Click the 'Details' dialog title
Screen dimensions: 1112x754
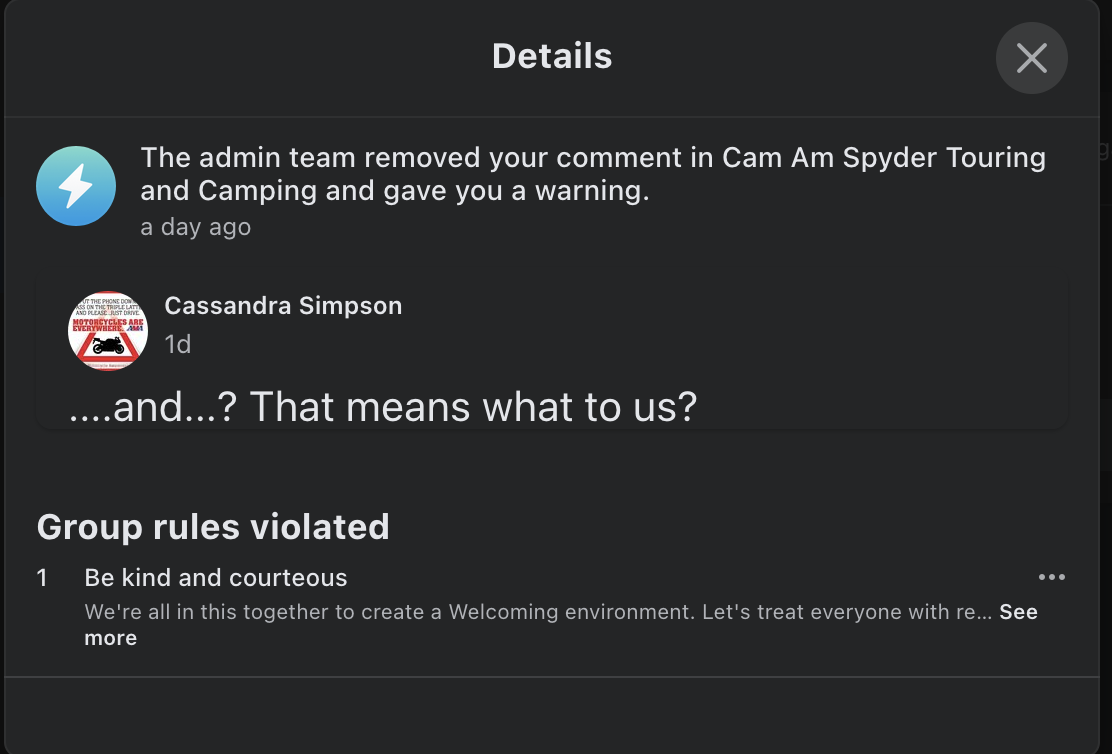click(552, 56)
